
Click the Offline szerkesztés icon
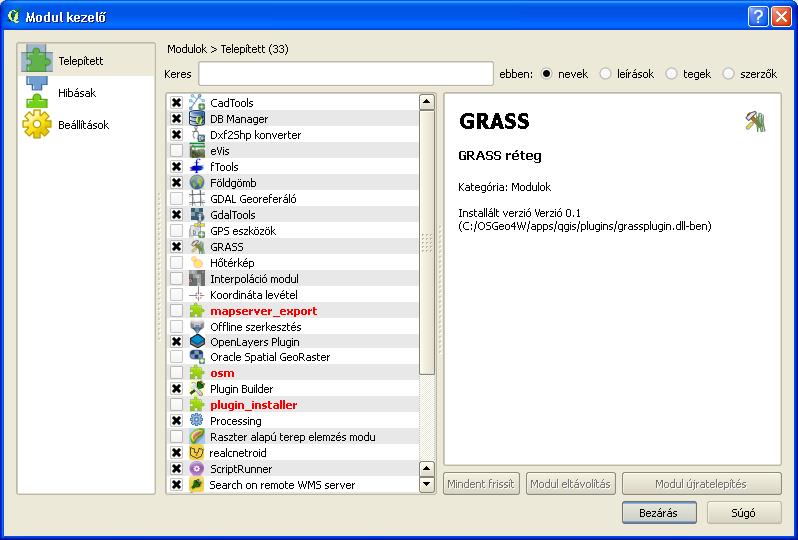[x=197, y=326]
